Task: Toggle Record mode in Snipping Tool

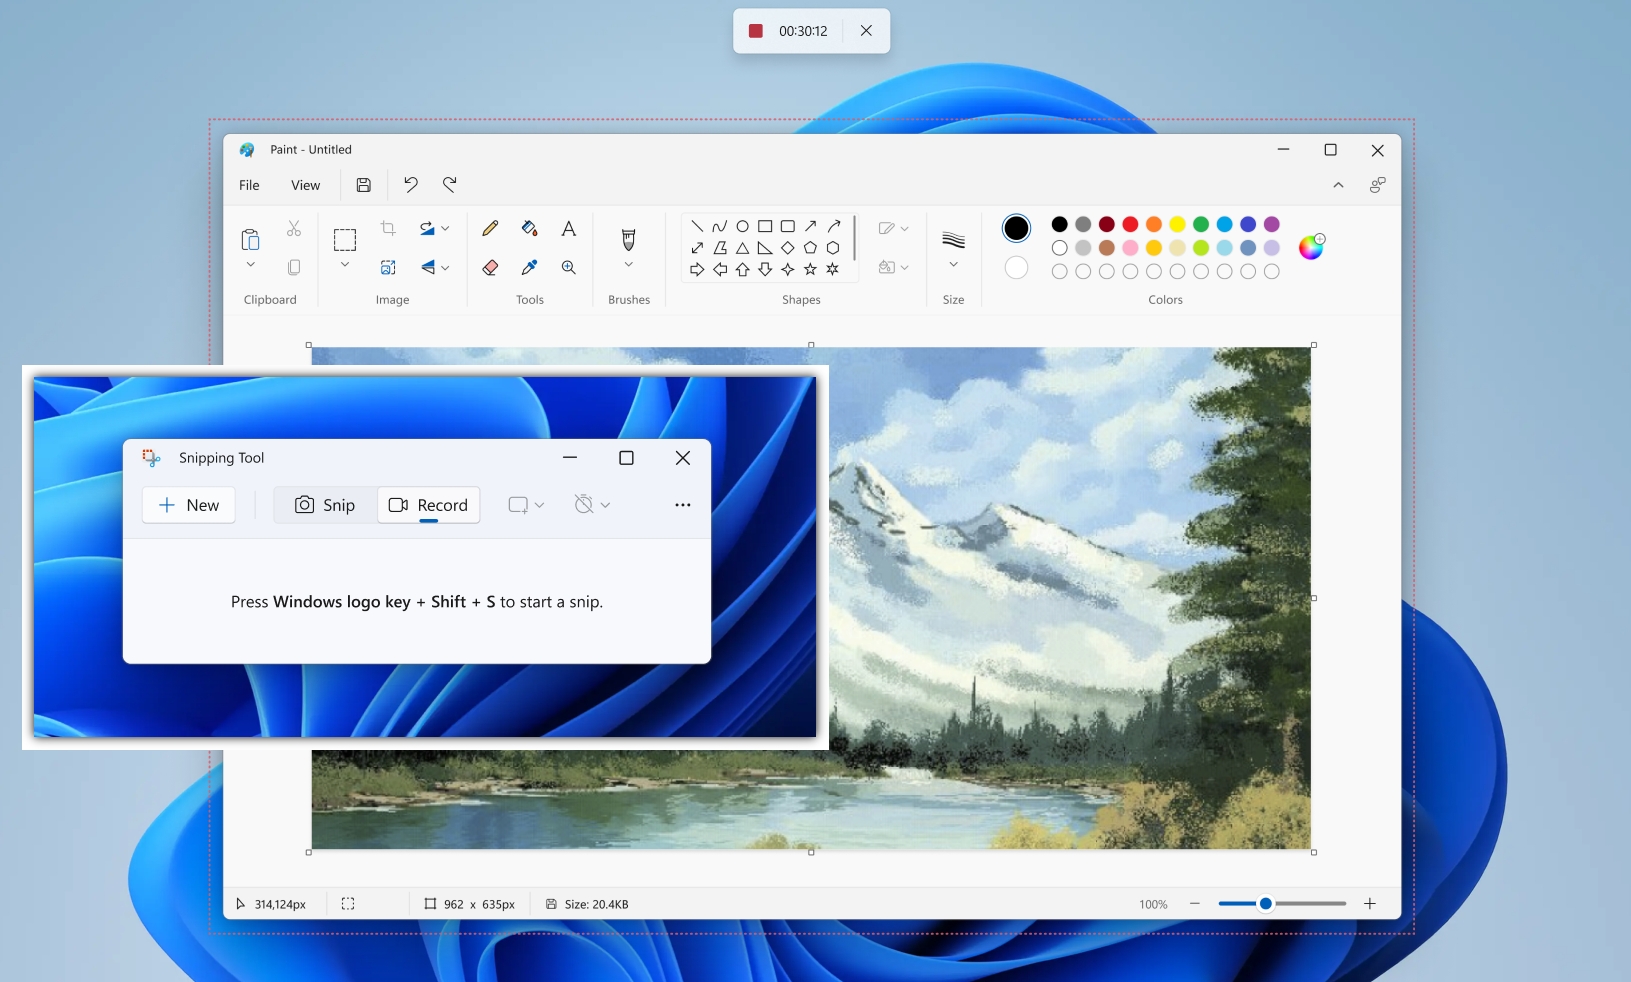Action: pyautogui.click(x=428, y=505)
